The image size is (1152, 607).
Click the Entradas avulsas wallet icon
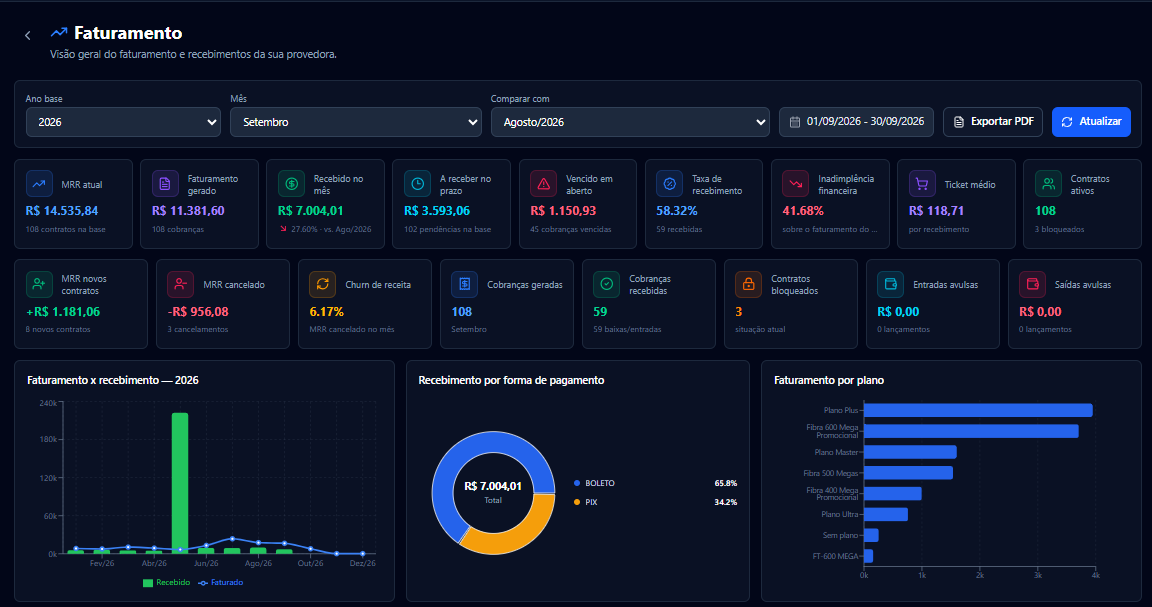click(x=890, y=284)
